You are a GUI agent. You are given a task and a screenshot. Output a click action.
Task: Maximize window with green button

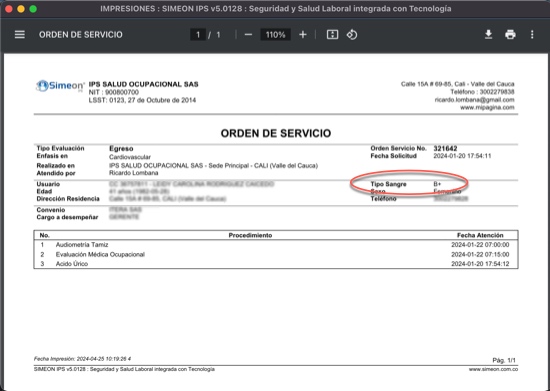[x=33, y=9]
